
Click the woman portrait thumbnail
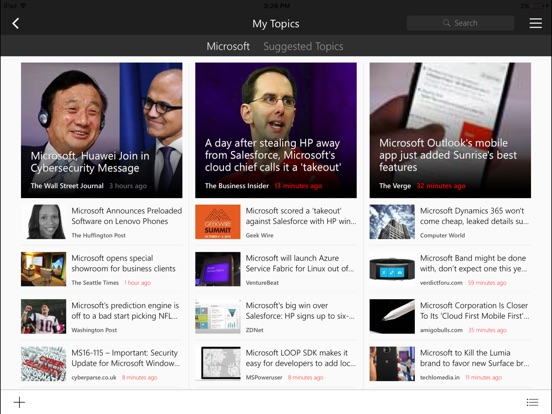tap(44, 222)
